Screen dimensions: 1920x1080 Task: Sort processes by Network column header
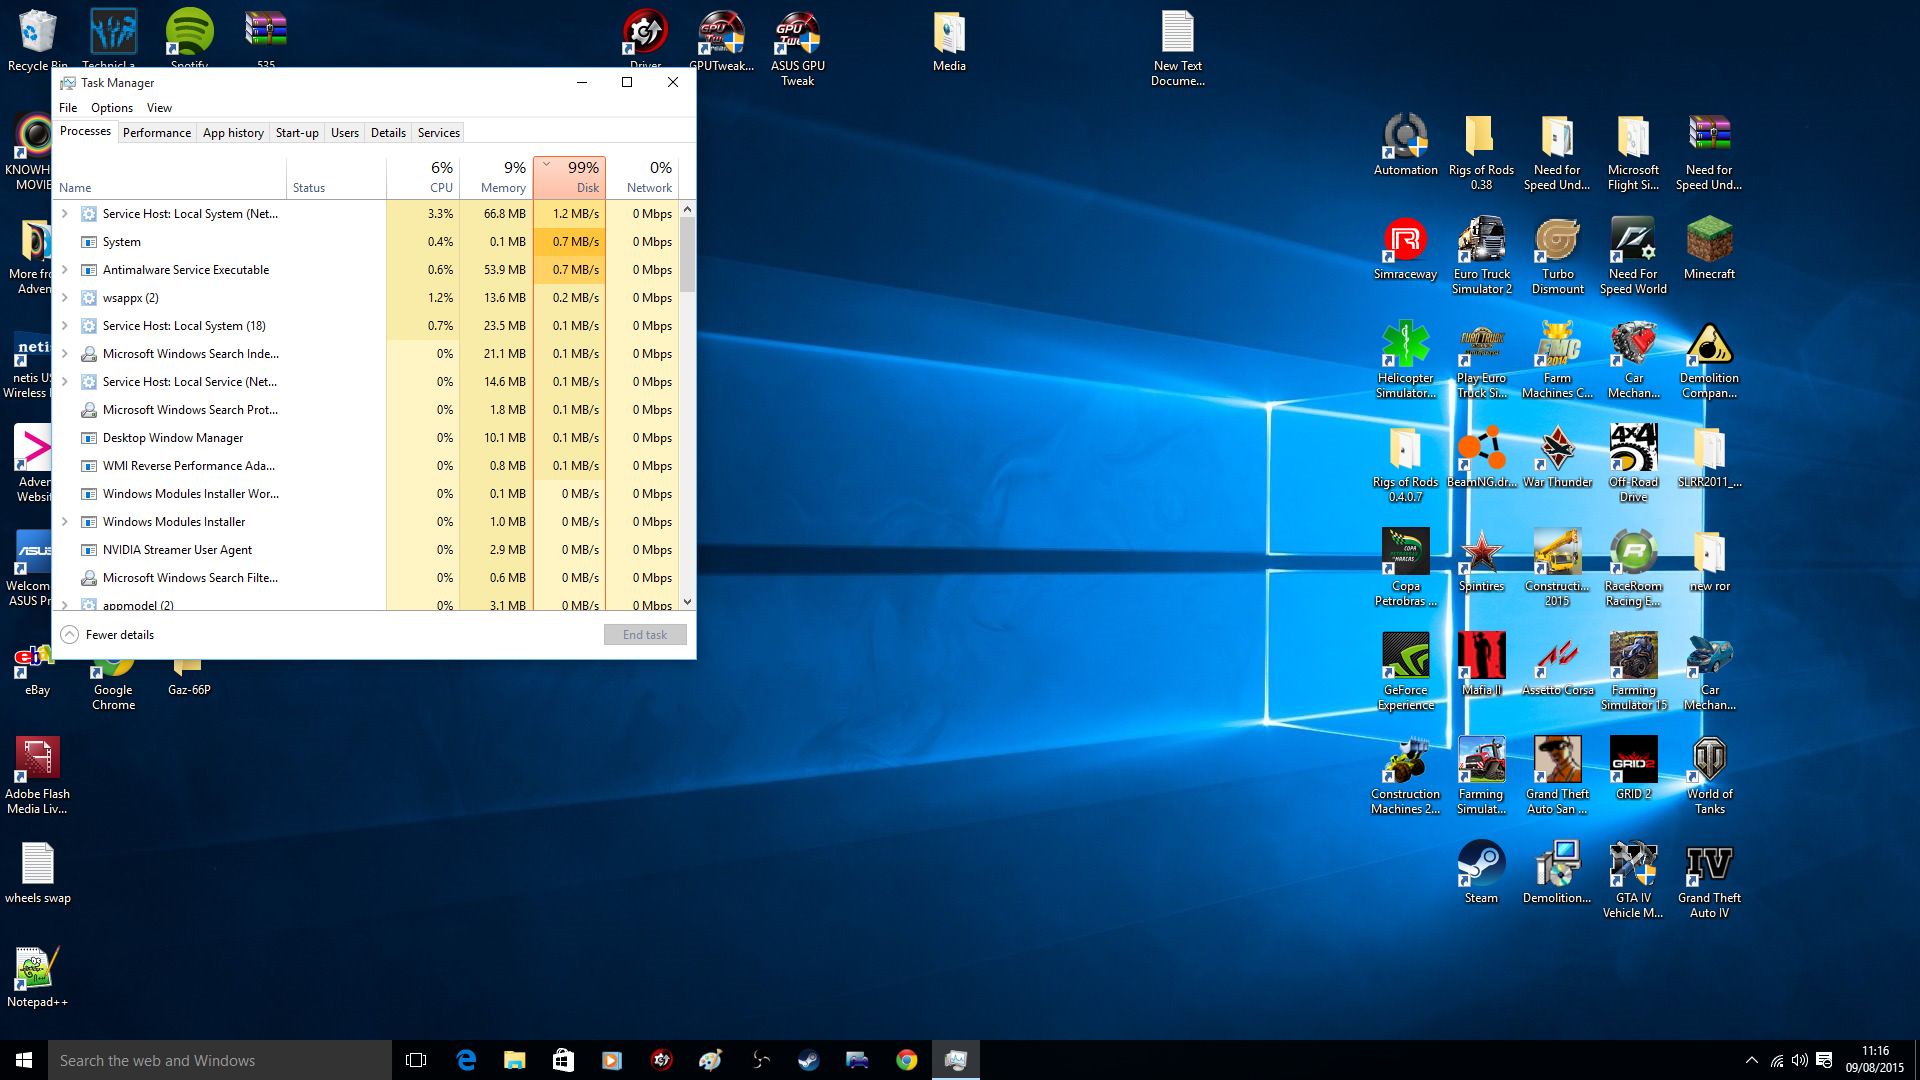pos(642,177)
